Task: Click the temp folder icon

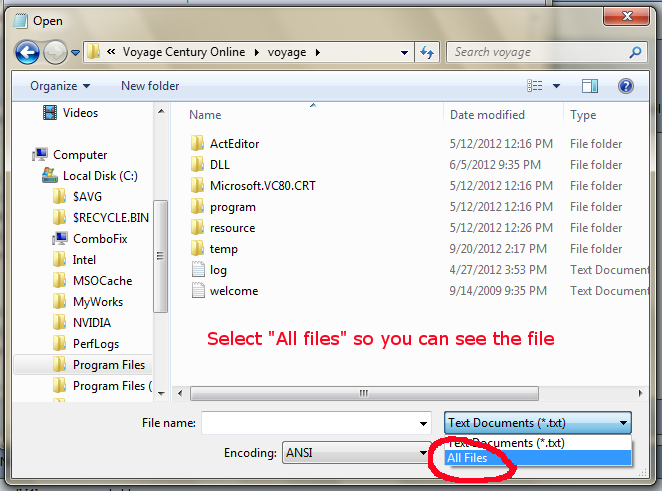Action: [197, 249]
